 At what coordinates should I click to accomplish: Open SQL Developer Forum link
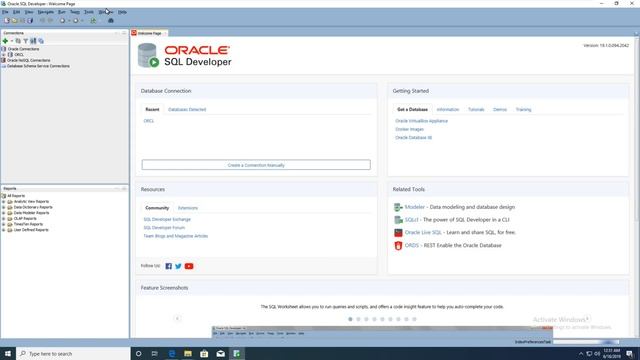coord(164,228)
